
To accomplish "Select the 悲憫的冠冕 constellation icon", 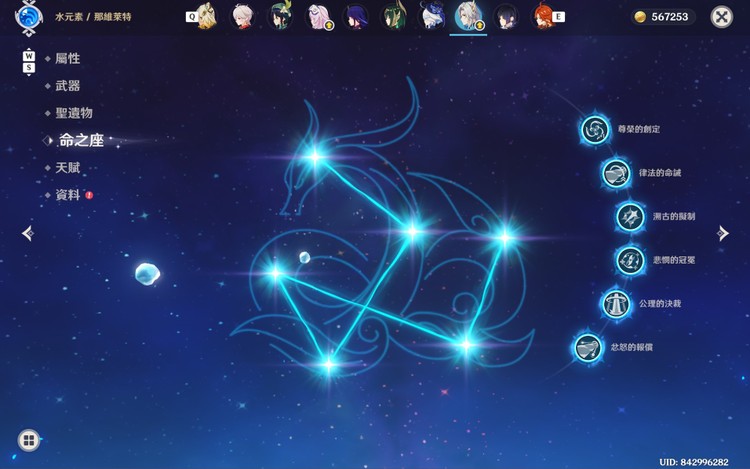I will [x=629, y=260].
